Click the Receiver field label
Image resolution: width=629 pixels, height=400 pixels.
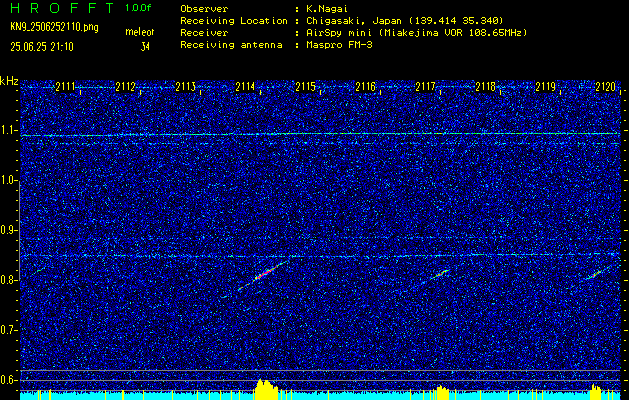pos(204,33)
